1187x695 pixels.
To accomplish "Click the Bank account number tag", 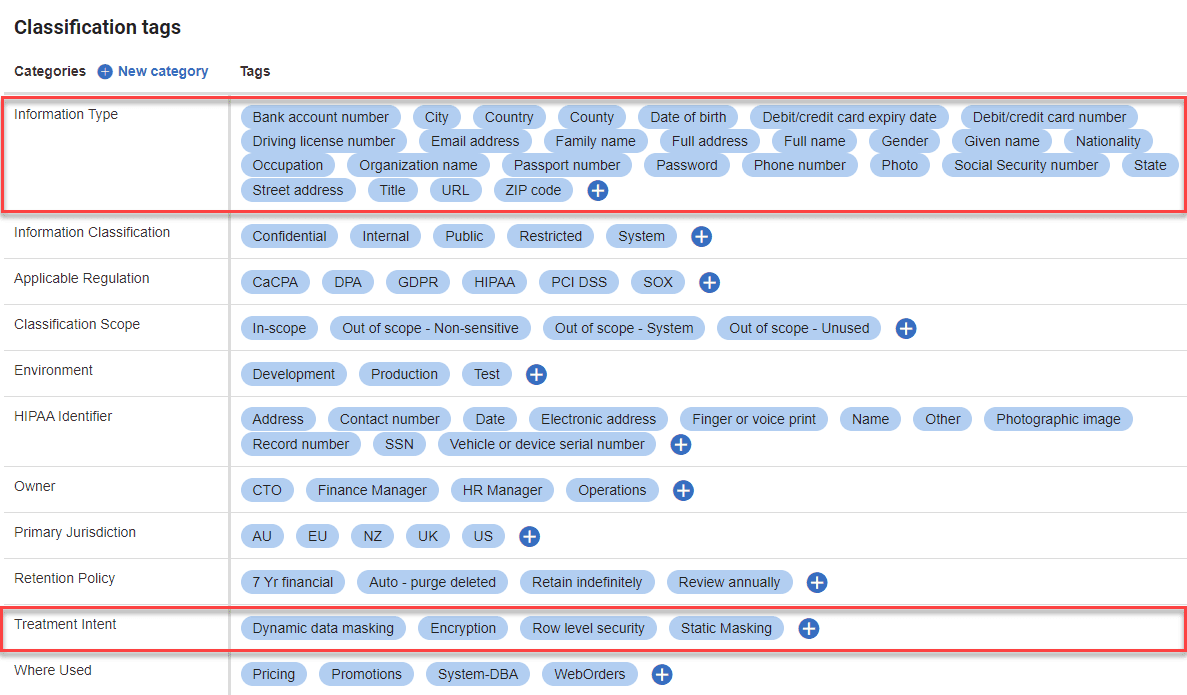I will [321, 117].
